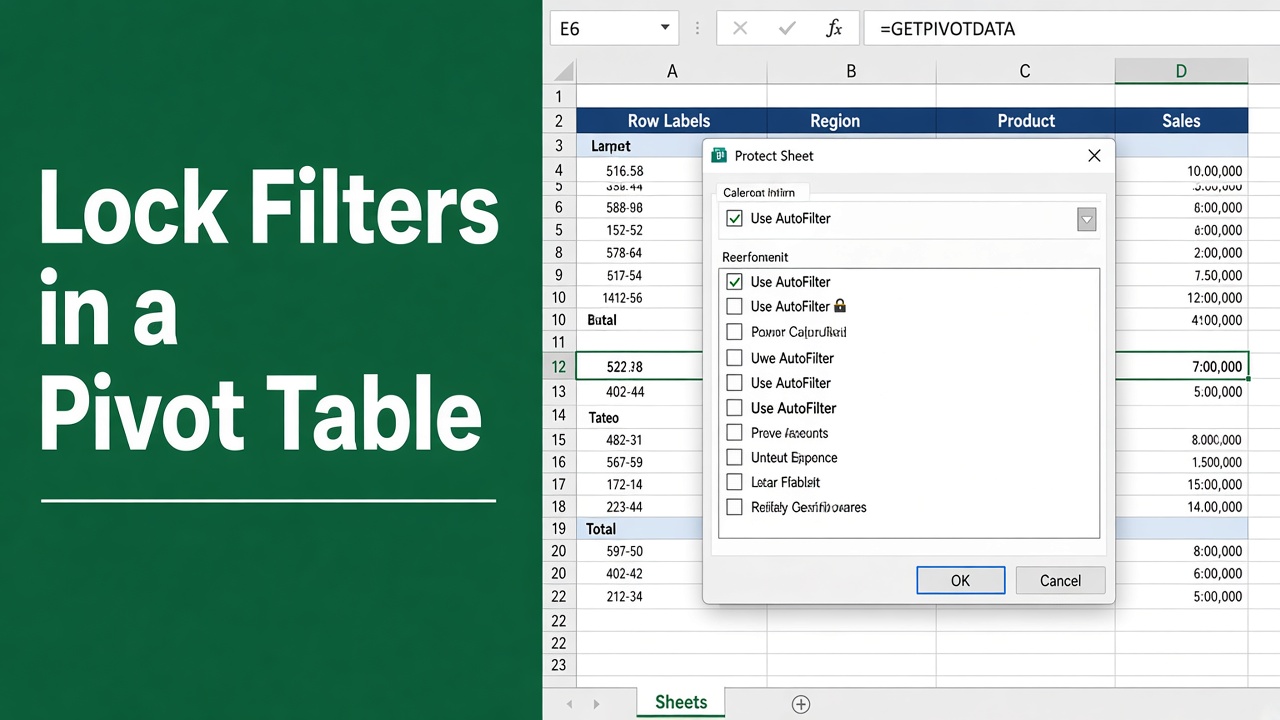Add a new sheet with plus icon
The image size is (1280, 720).
pos(800,704)
